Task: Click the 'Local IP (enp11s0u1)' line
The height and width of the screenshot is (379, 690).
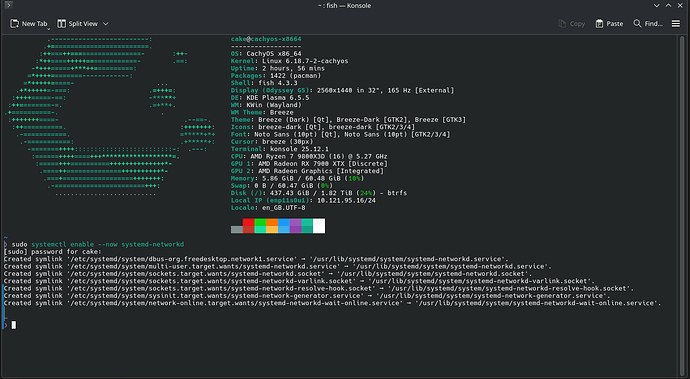Action: 303,200
